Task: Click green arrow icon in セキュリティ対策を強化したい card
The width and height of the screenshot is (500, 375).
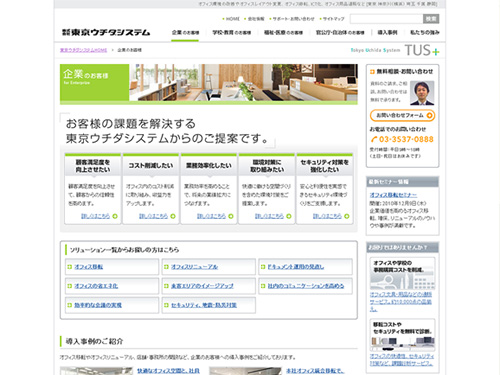Action: (347, 216)
